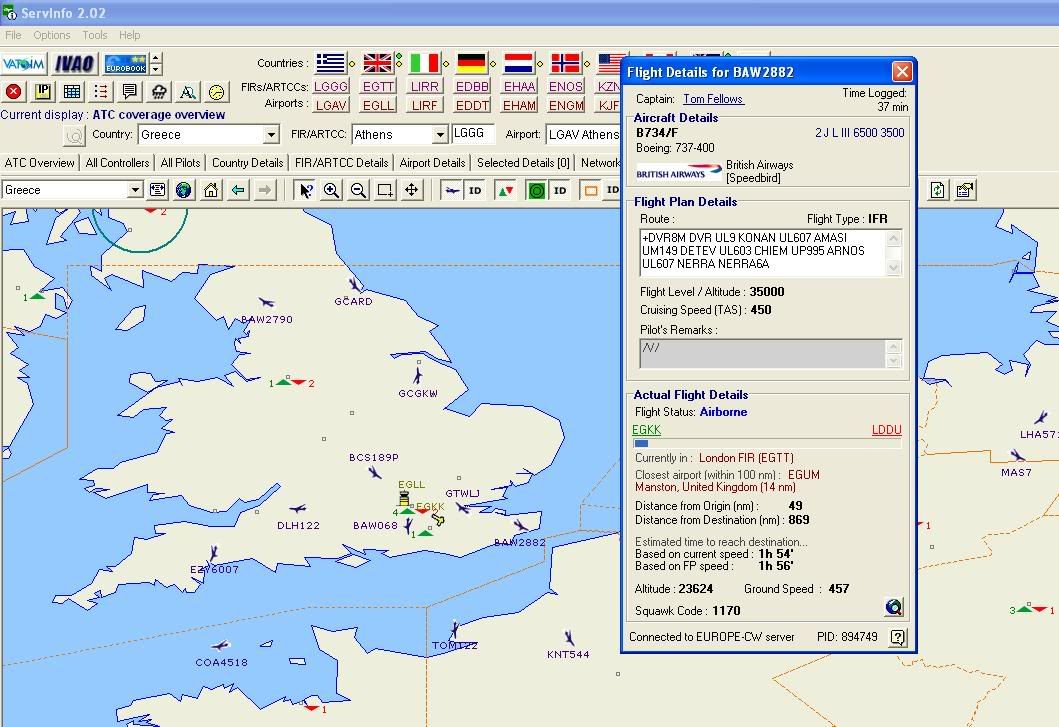Switch to the All Pilots tab
Viewport: 1059px width, 727px height.
180,163
